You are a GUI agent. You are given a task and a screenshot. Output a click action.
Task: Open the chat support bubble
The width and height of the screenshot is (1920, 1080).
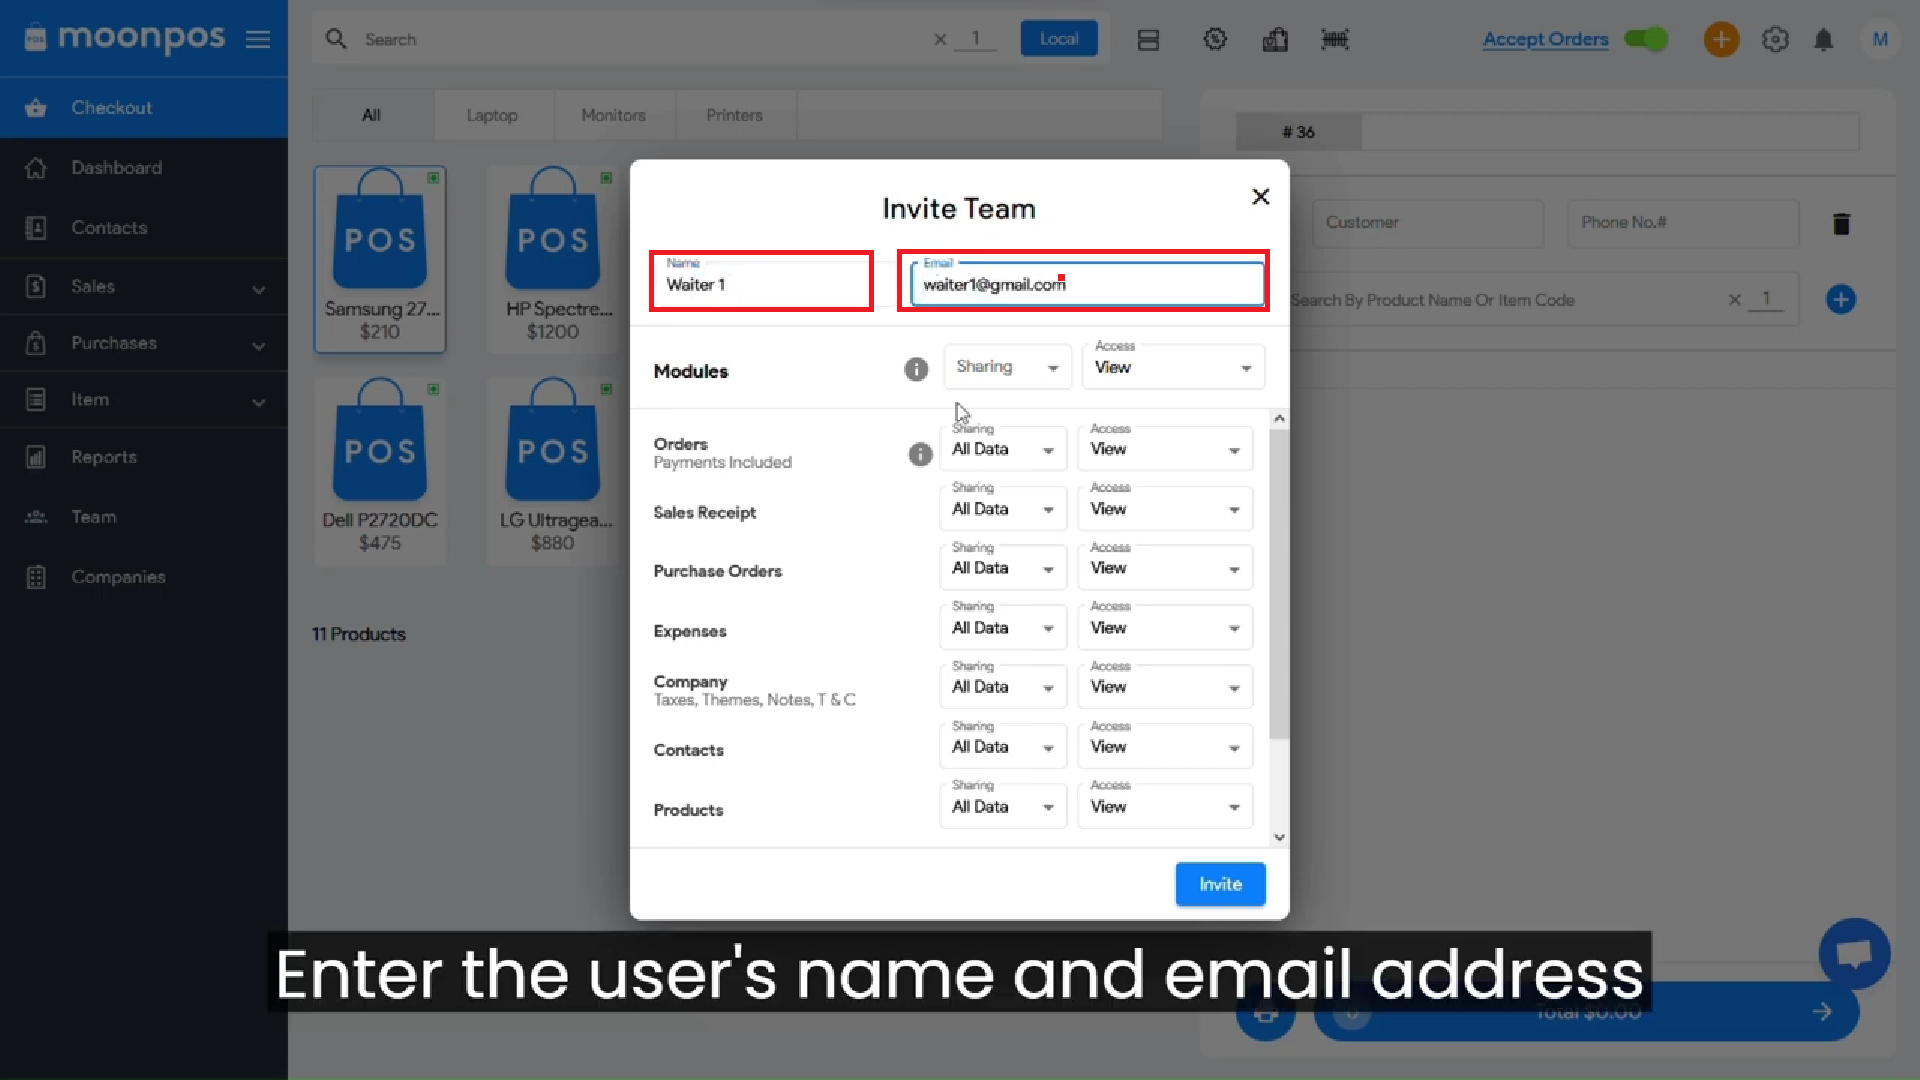coord(1854,953)
